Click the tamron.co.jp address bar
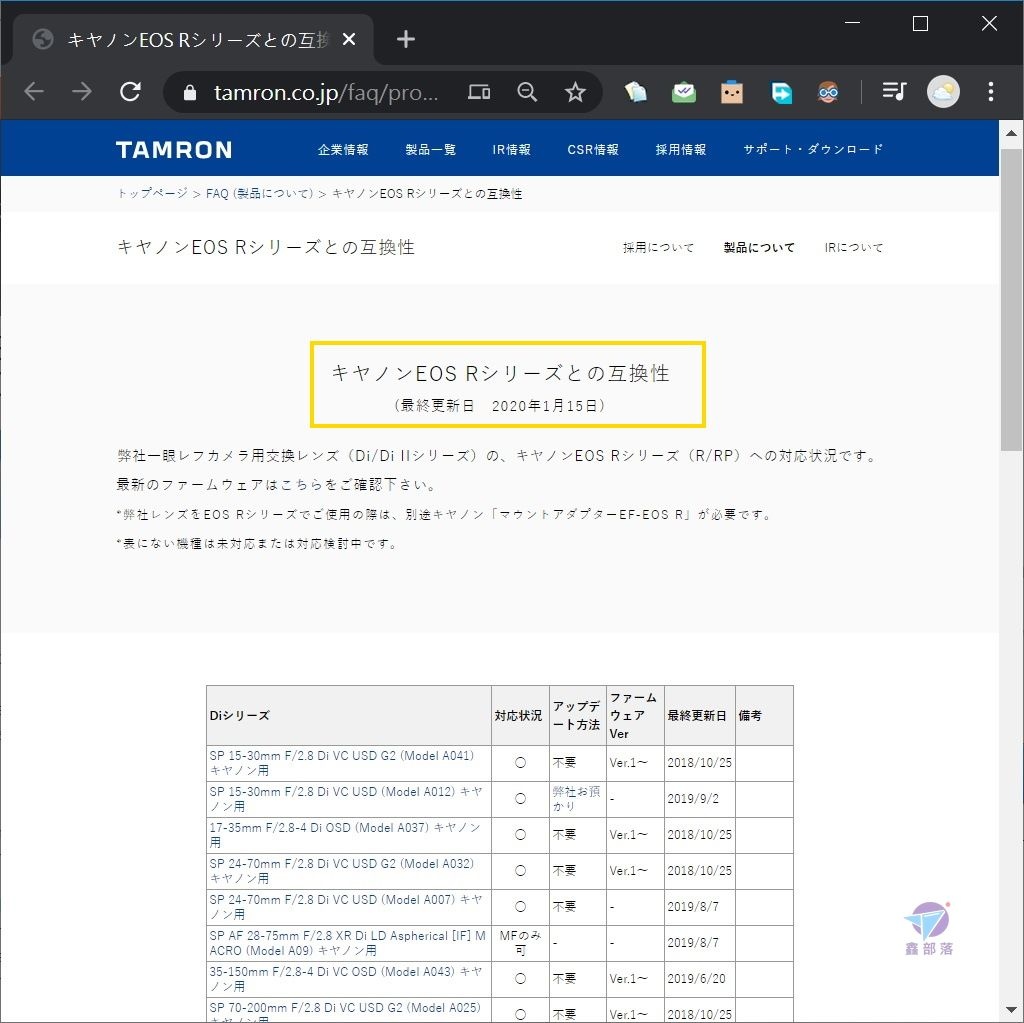The height and width of the screenshot is (1023, 1024). (x=326, y=93)
